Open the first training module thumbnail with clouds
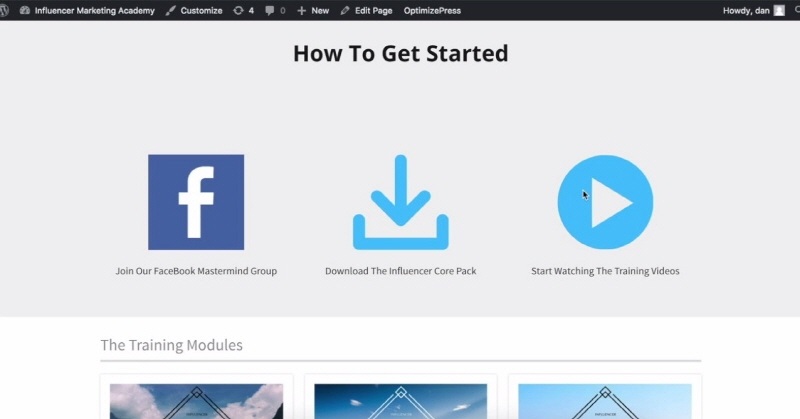 point(196,401)
